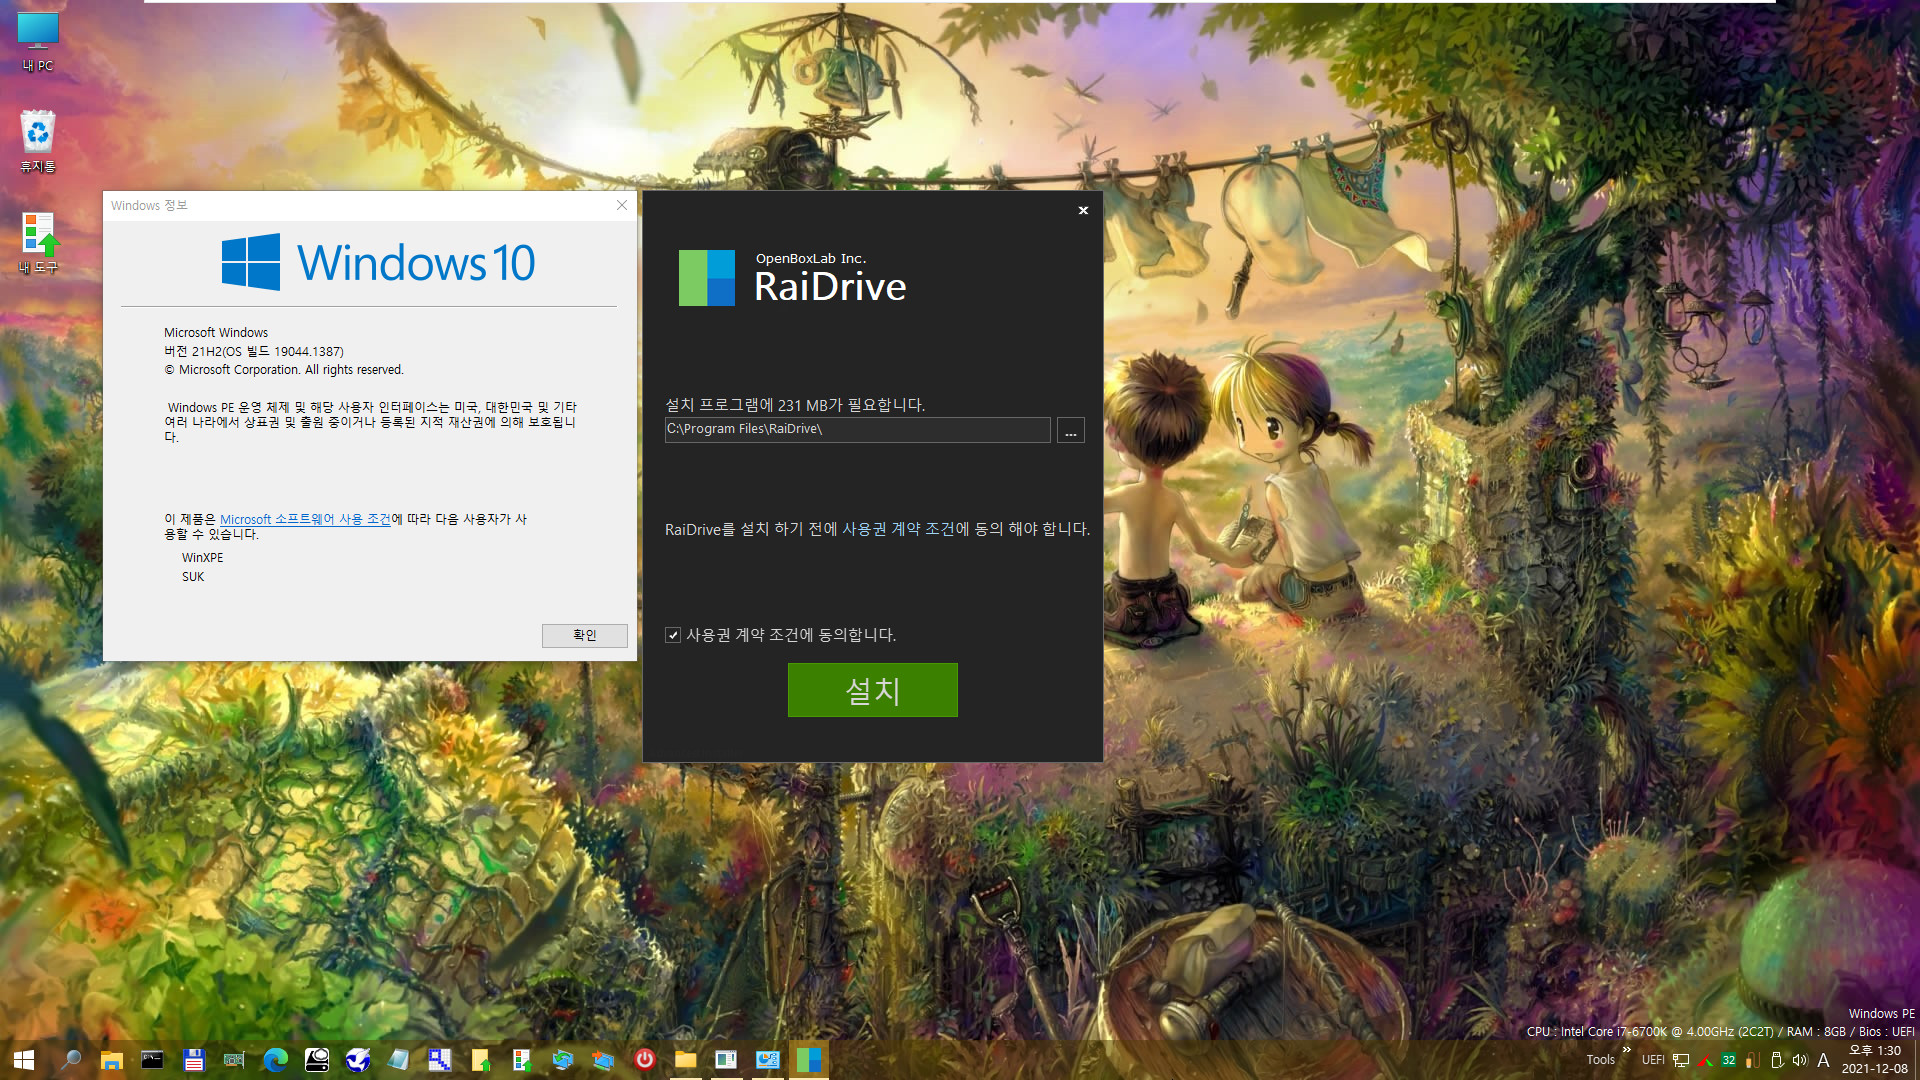Open the network computer tray icon

click(x=1681, y=1060)
